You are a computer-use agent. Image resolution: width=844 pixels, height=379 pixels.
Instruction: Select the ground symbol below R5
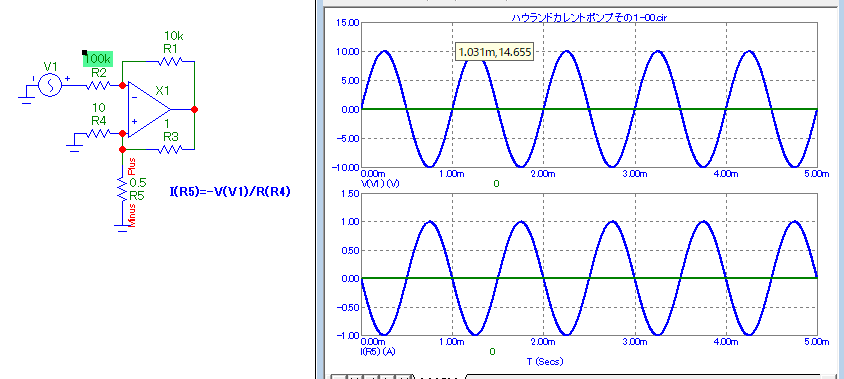(x=123, y=226)
